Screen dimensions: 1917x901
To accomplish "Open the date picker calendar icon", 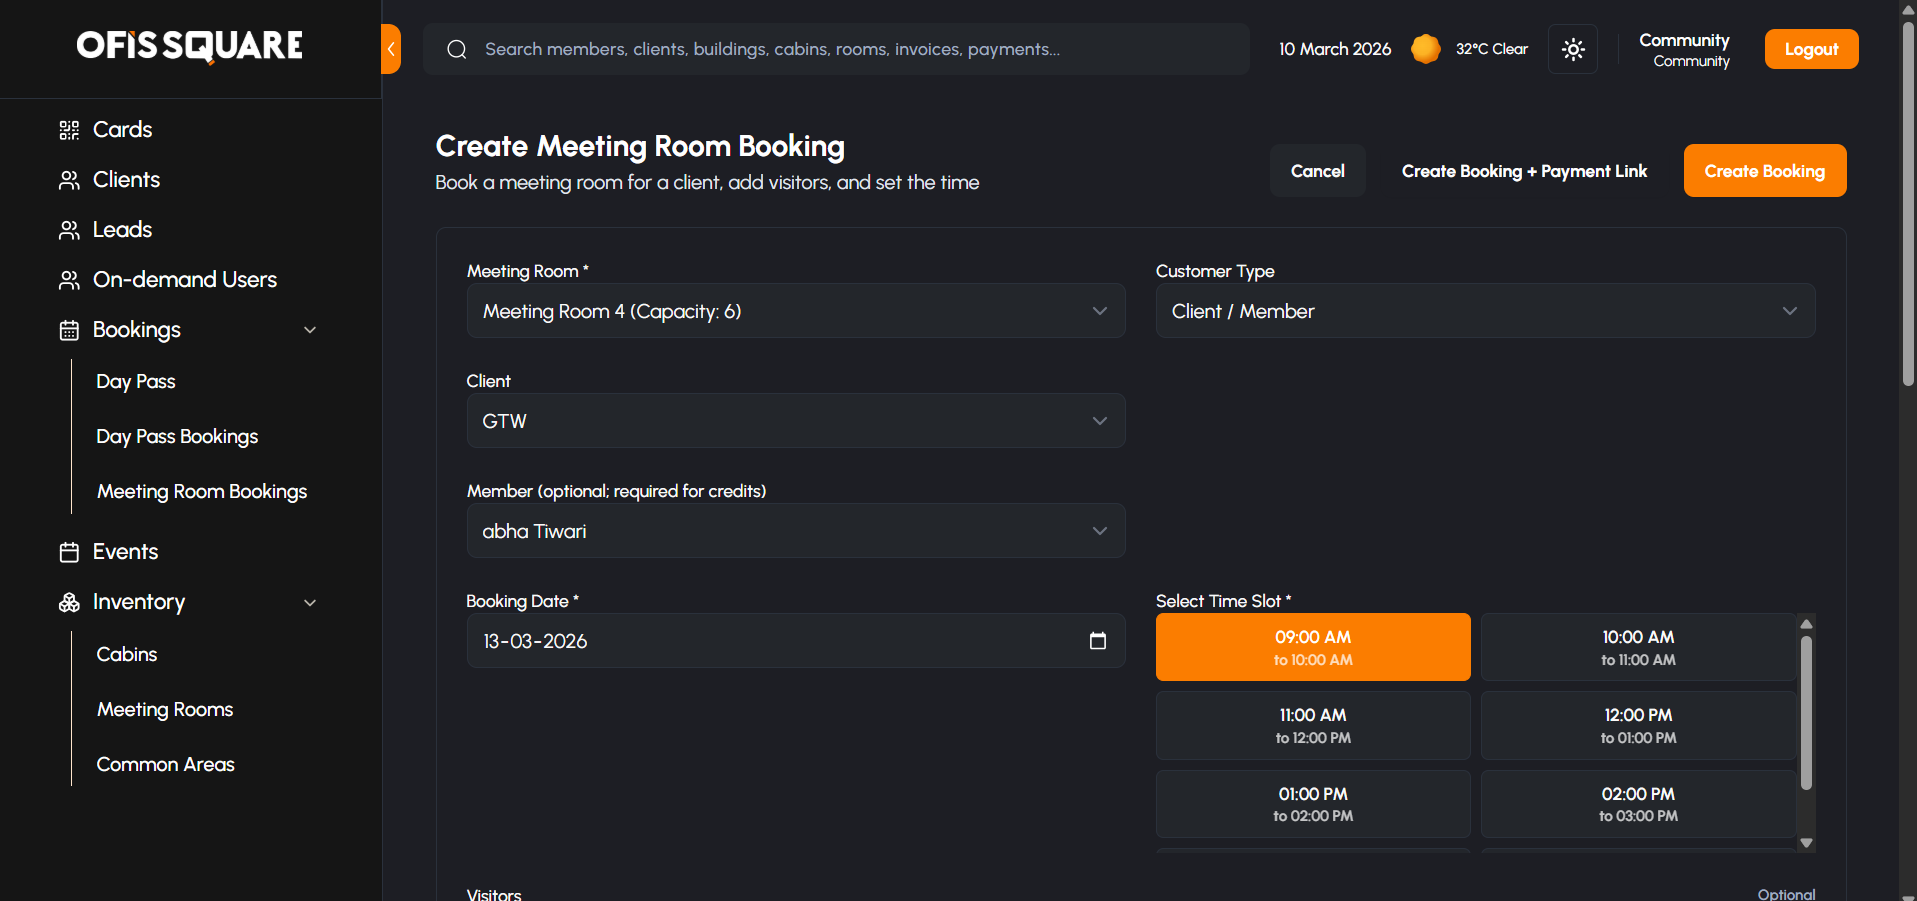I will coord(1097,641).
